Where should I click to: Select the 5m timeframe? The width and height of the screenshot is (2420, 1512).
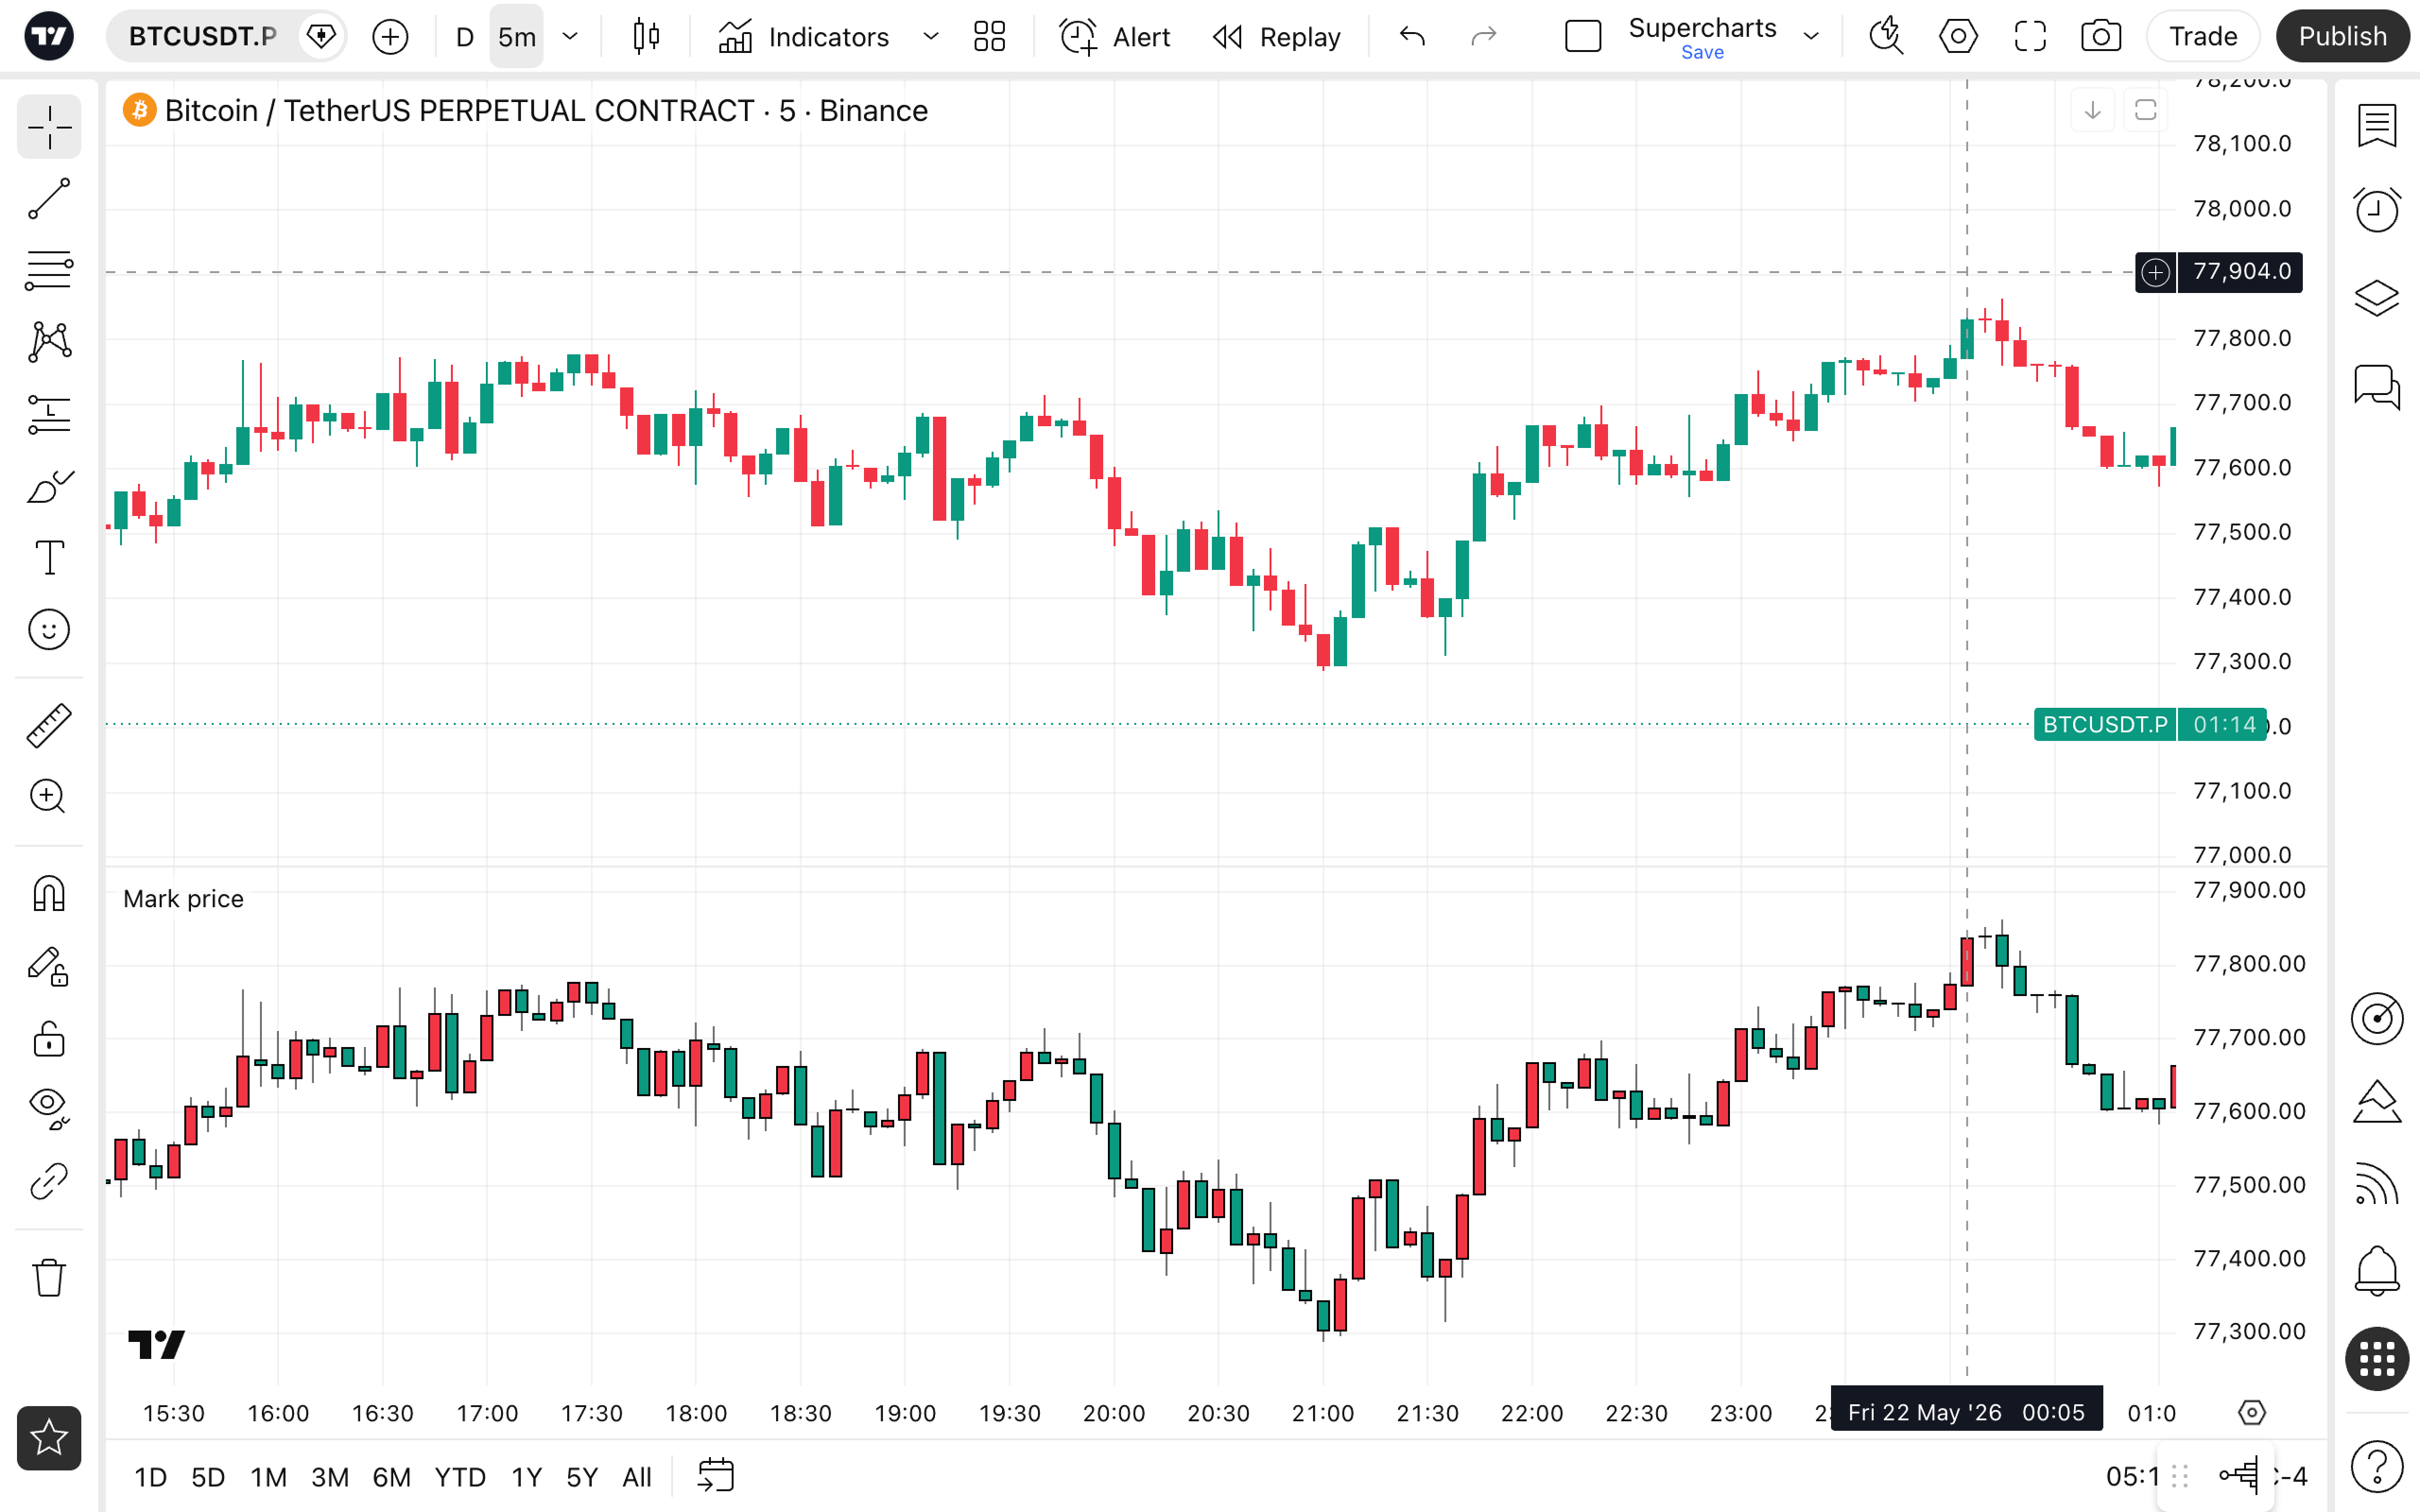(x=517, y=37)
